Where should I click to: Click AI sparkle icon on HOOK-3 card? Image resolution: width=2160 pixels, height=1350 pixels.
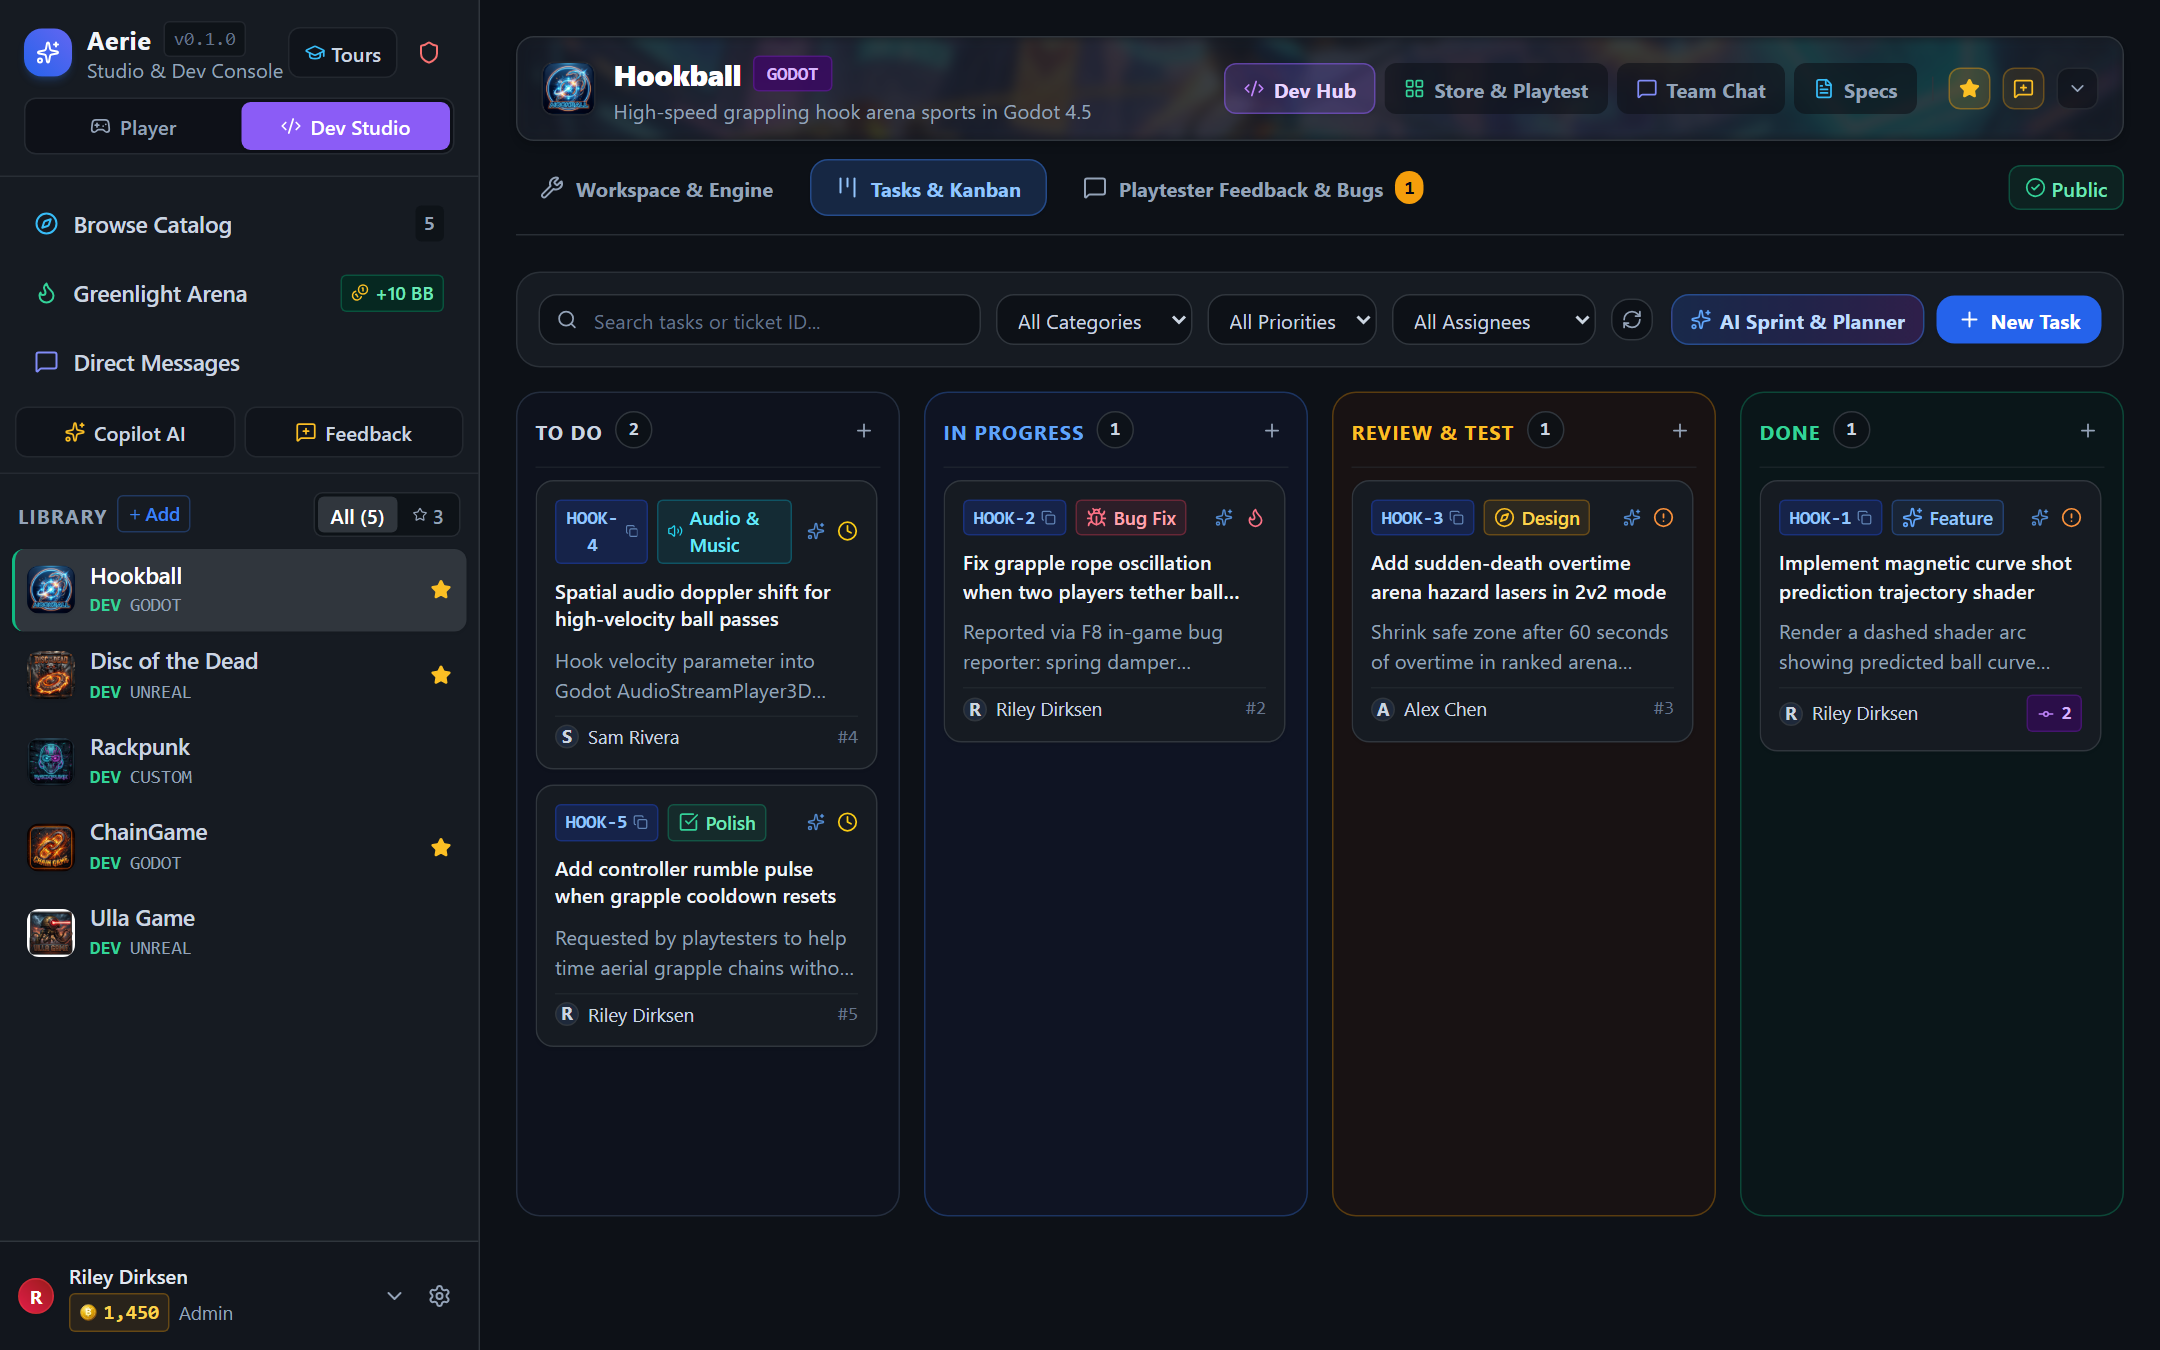(x=1632, y=518)
